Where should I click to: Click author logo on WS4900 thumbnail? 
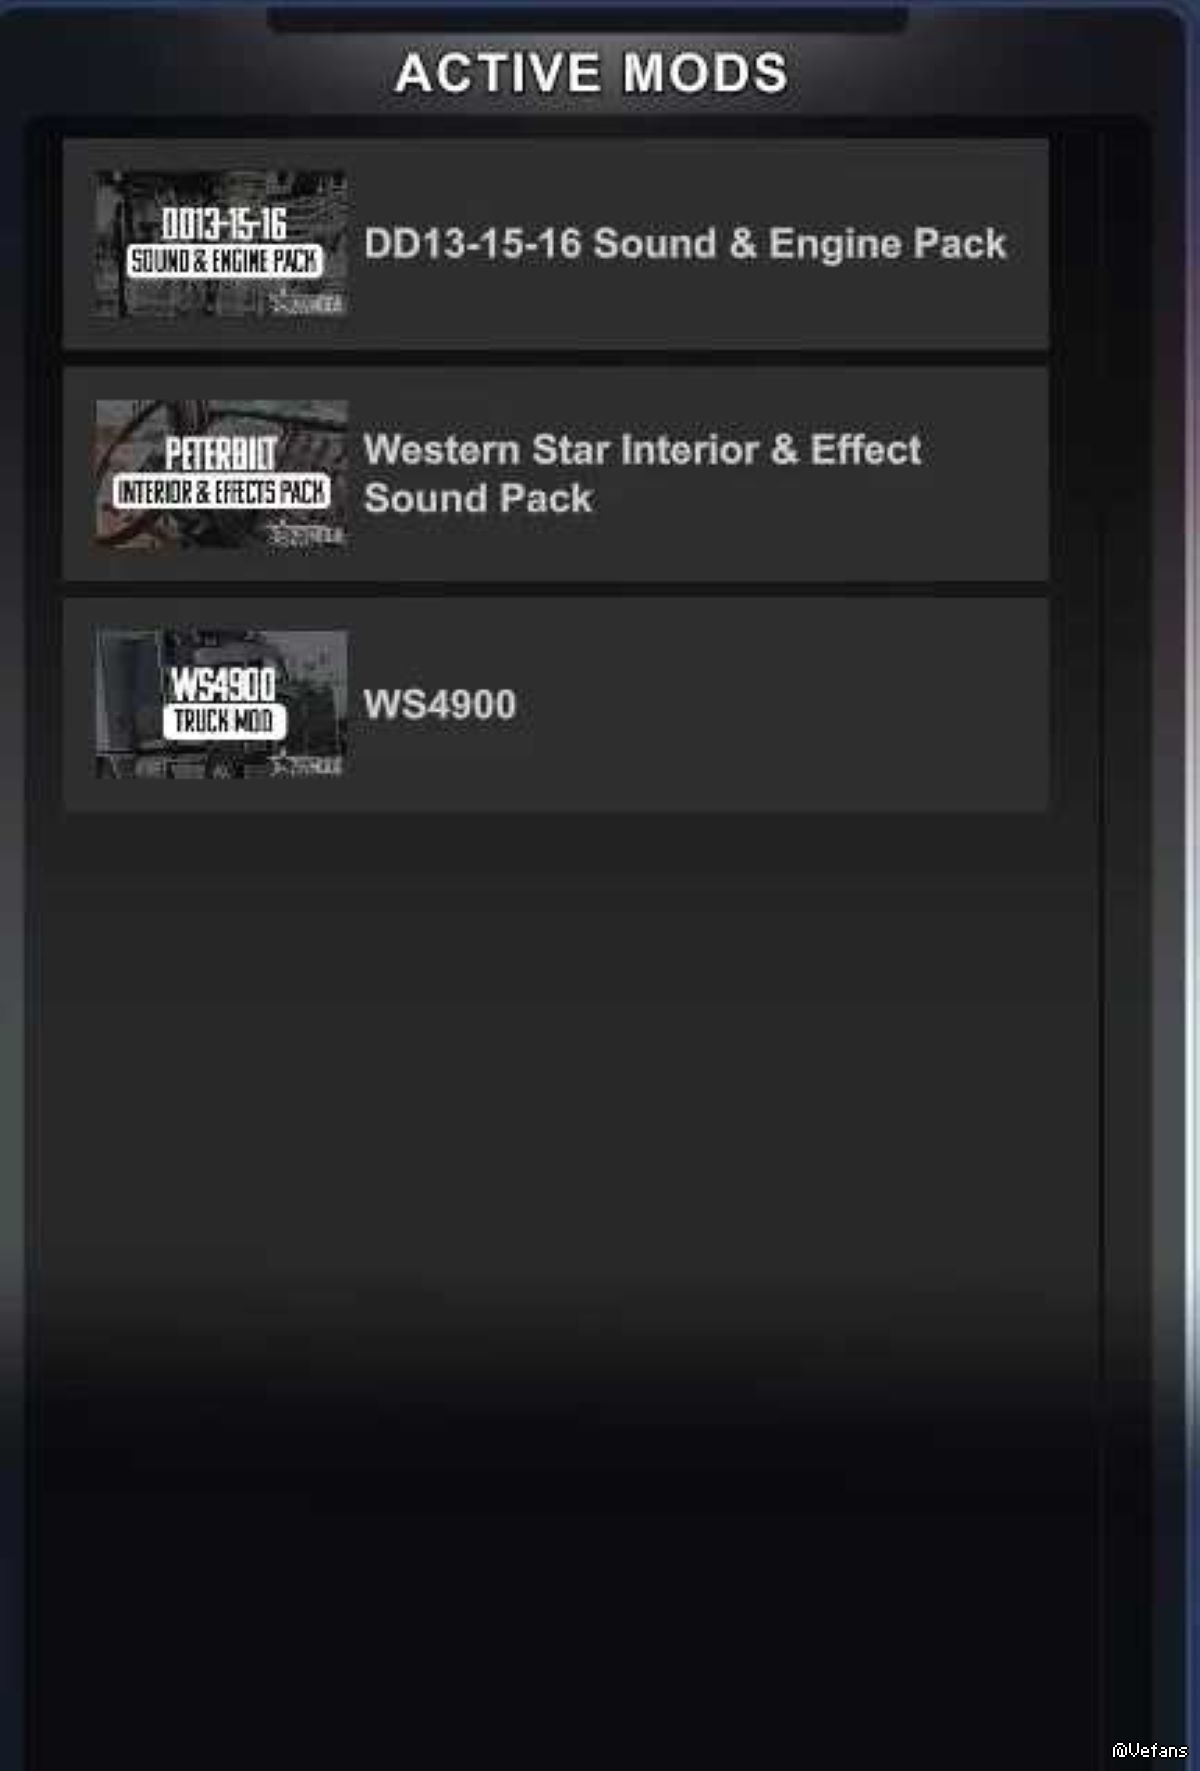coord(308,766)
